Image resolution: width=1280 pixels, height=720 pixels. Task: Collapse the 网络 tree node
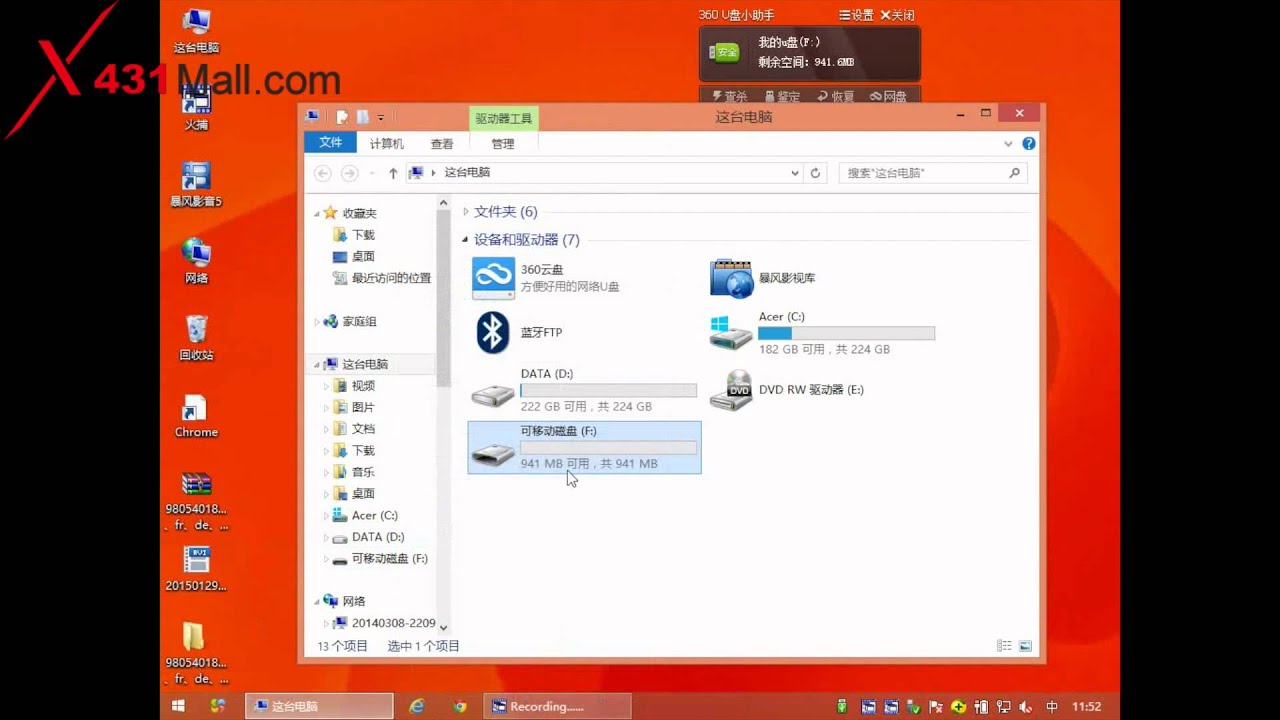pyautogui.click(x=318, y=602)
